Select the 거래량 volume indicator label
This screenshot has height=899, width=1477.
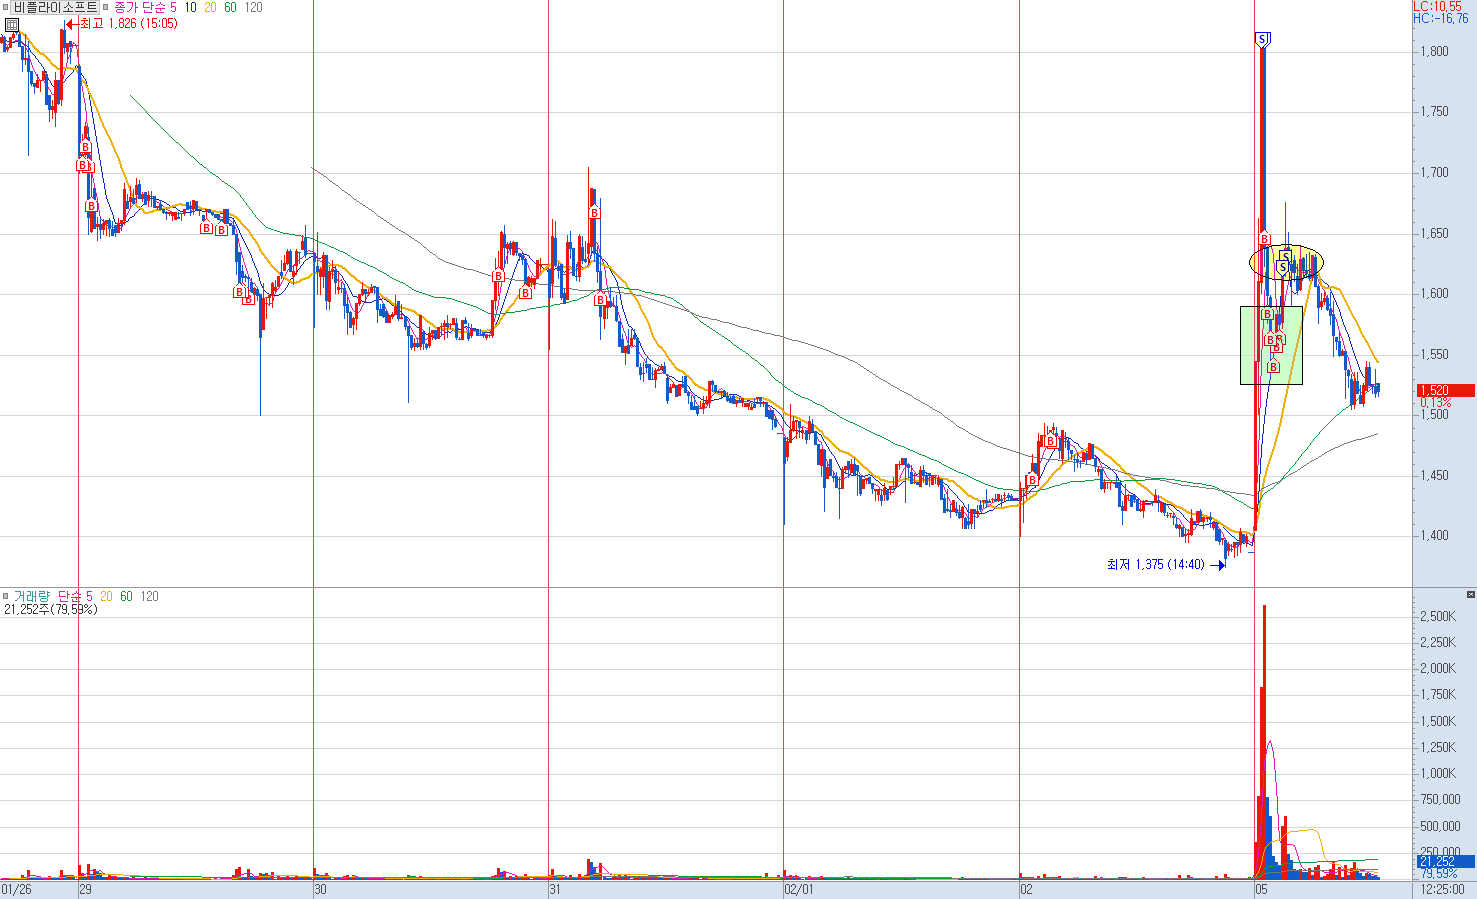click(31, 596)
